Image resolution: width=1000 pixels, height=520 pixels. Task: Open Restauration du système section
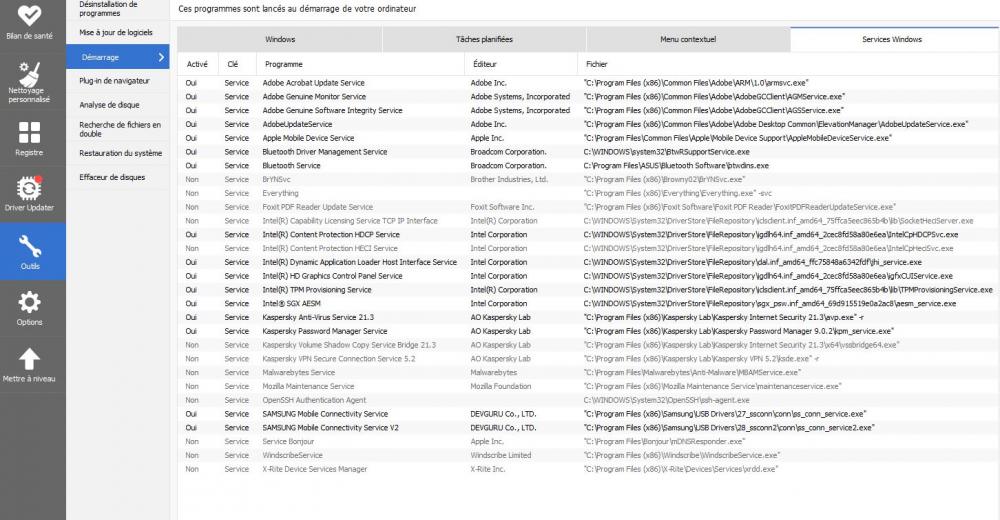tap(118, 153)
